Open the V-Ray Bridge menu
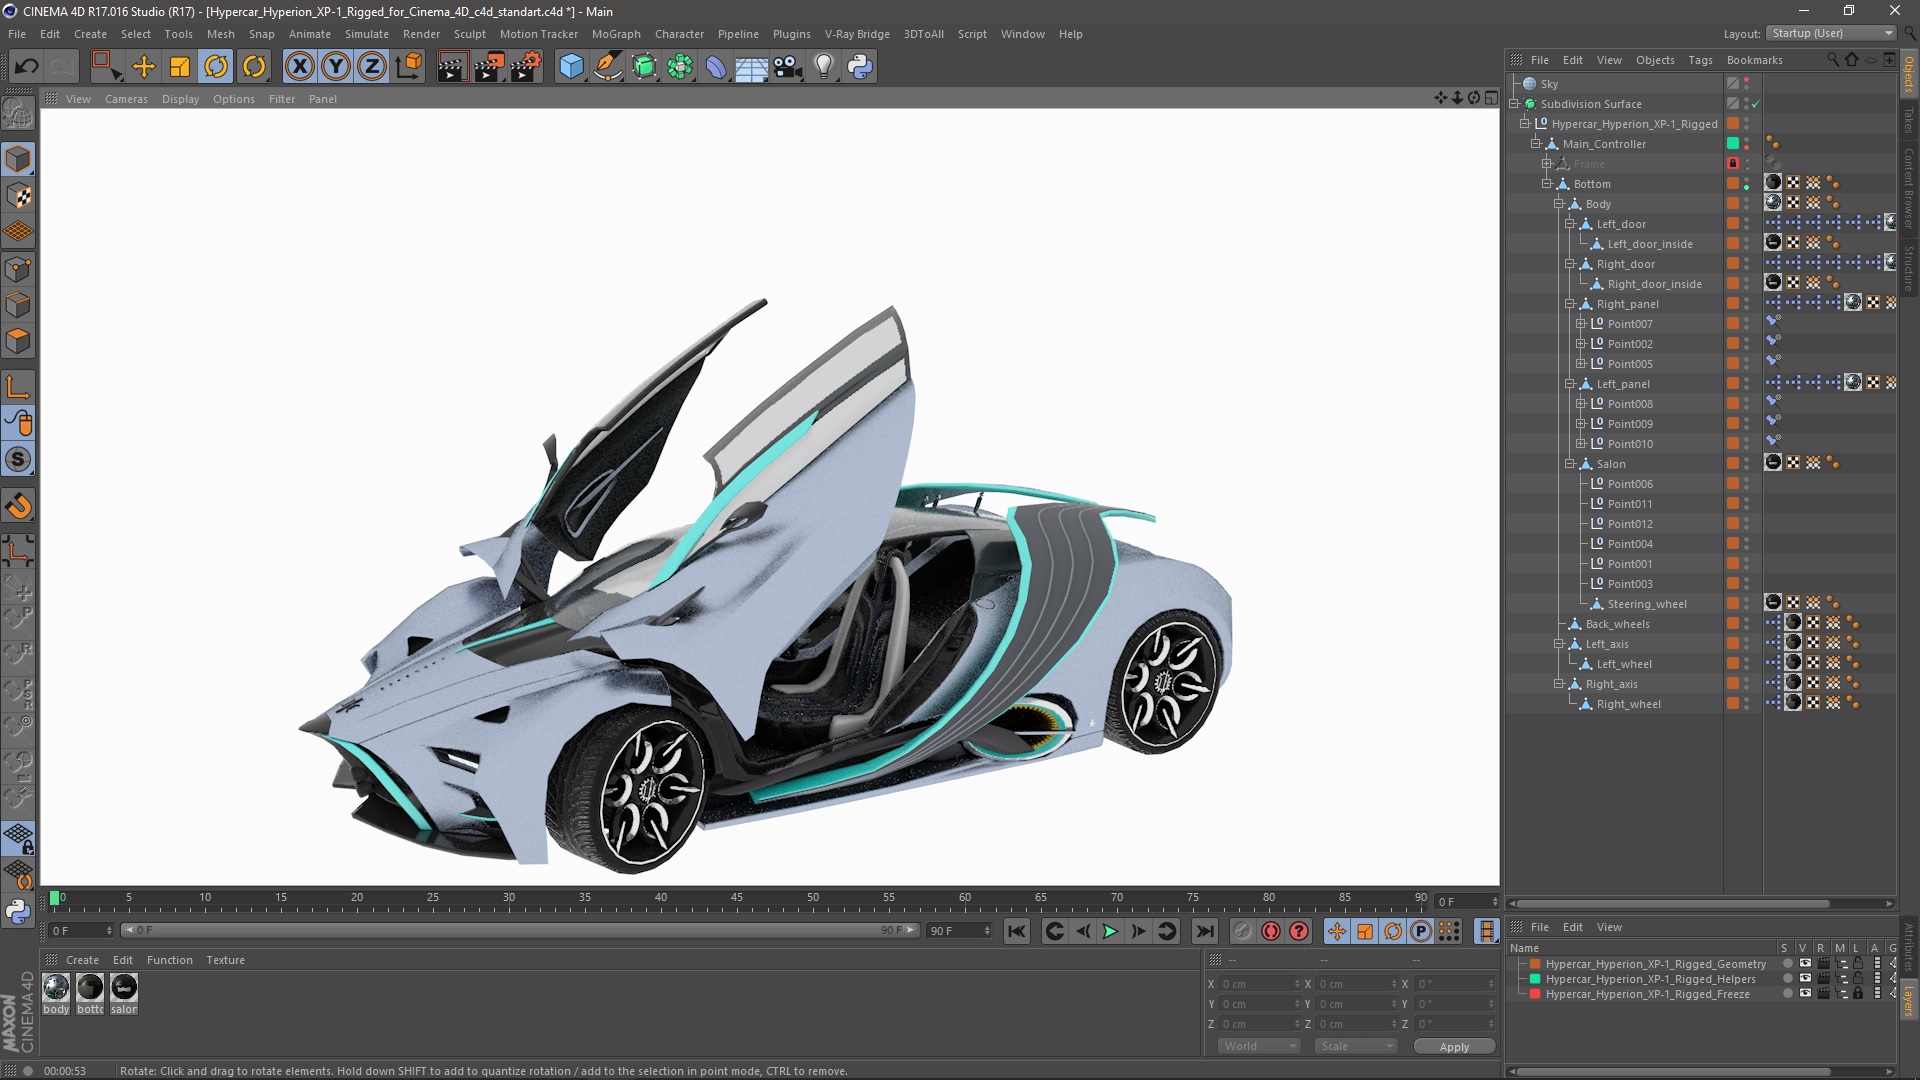The height and width of the screenshot is (1080, 1920). 857,34
